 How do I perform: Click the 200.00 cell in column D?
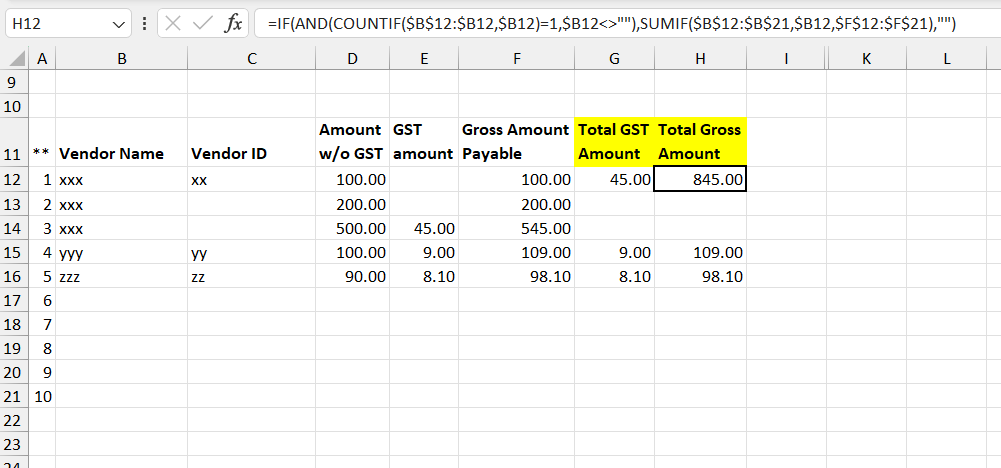click(x=353, y=204)
